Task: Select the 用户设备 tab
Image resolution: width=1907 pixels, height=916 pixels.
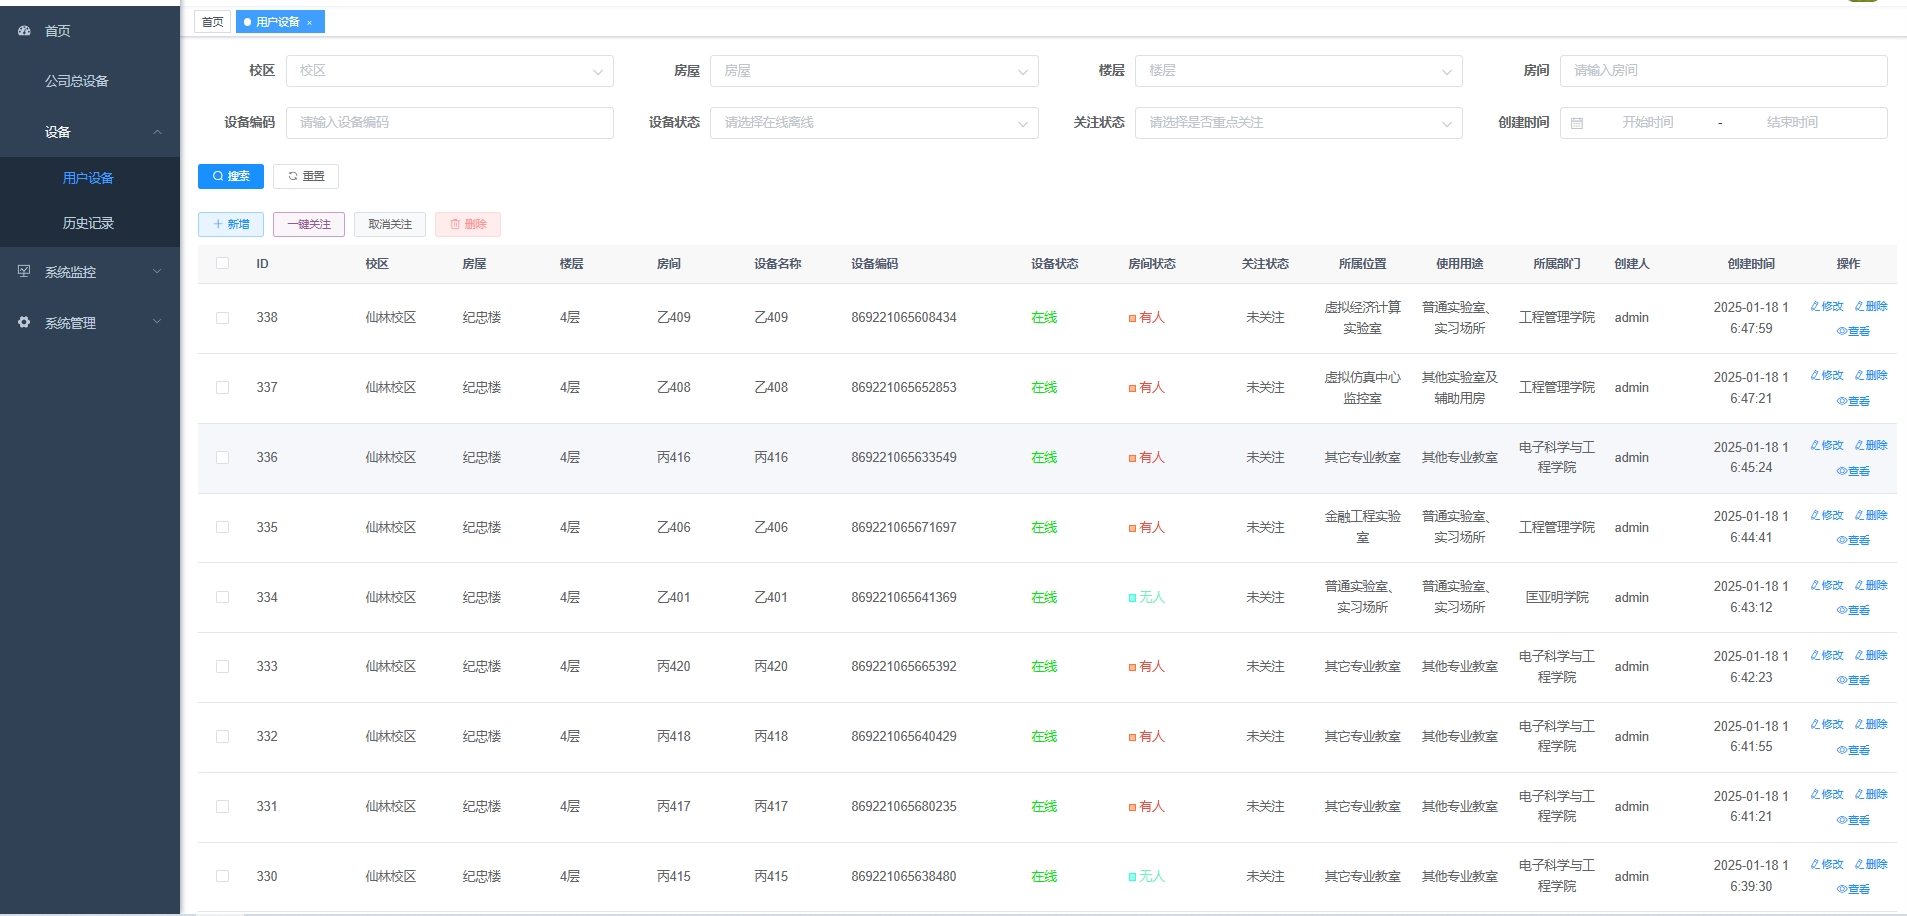Action: [278, 22]
